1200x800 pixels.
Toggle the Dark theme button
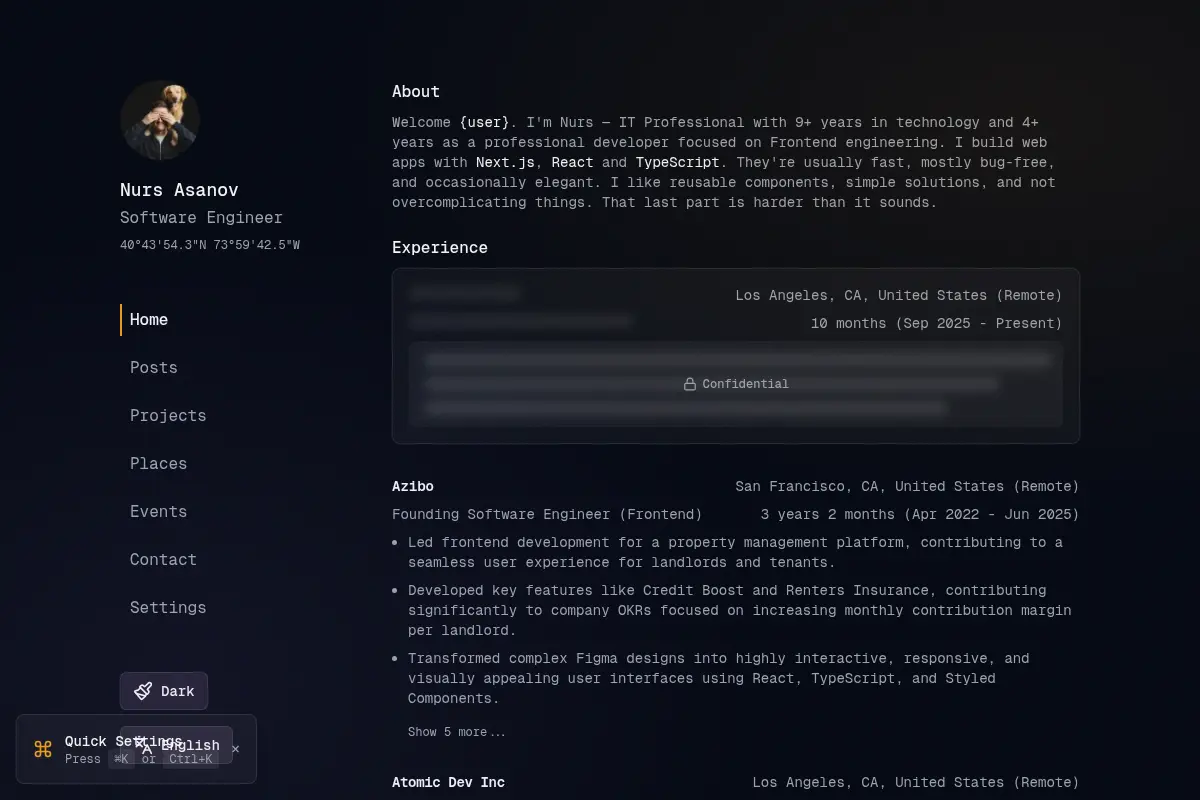[x=164, y=691]
